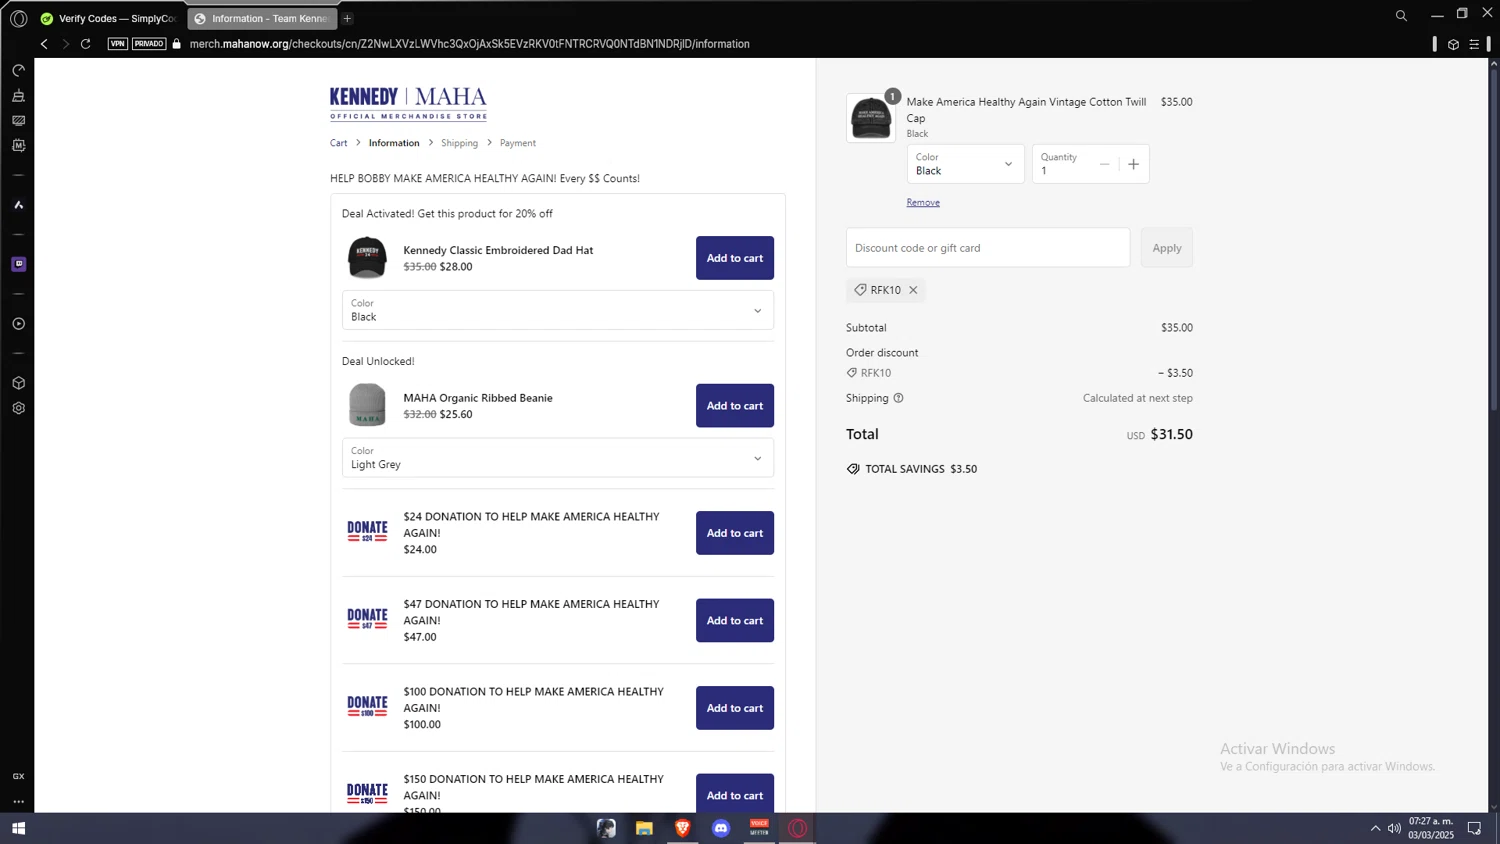Click Apply discount code button
Viewport: 1500px width, 844px height.
[1167, 248]
